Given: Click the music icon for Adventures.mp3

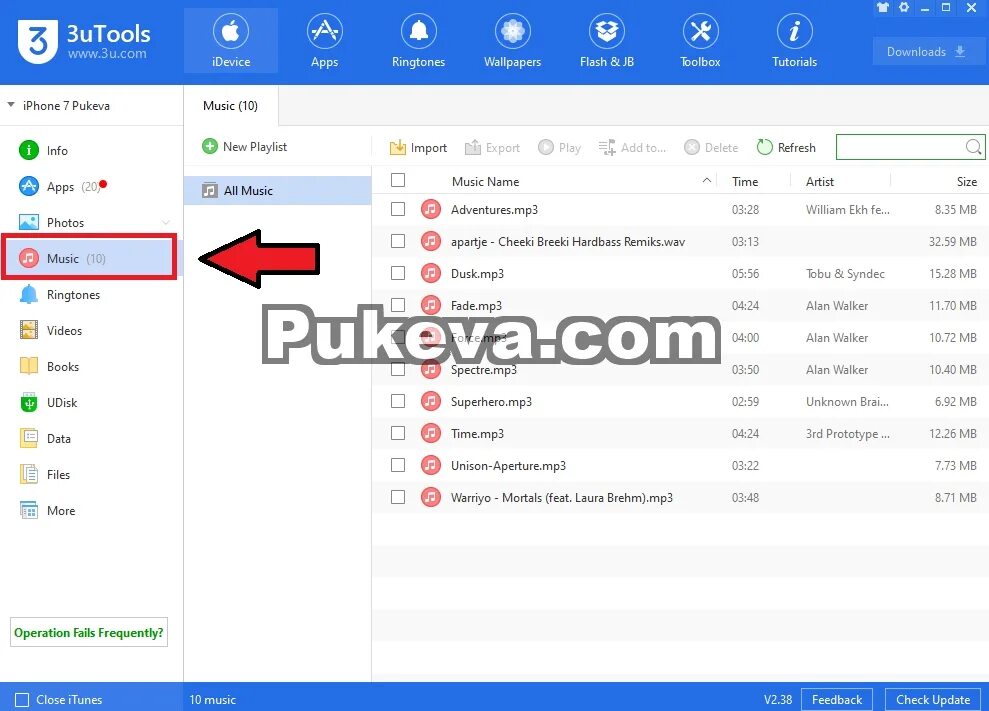Looking at the screenshot, I should [x=431, y=209].
